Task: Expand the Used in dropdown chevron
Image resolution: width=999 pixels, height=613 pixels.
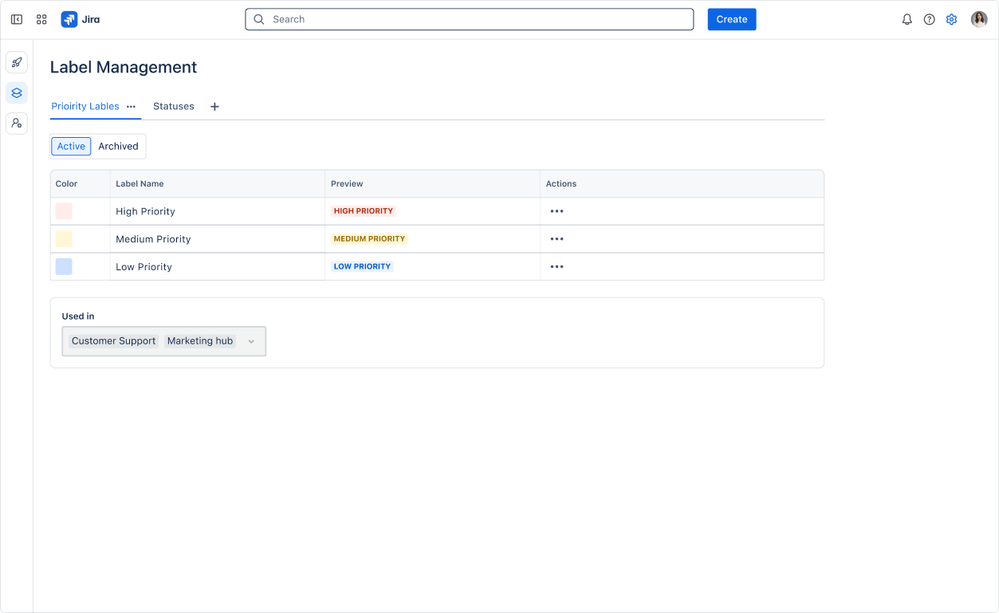Action: (251, 342)
